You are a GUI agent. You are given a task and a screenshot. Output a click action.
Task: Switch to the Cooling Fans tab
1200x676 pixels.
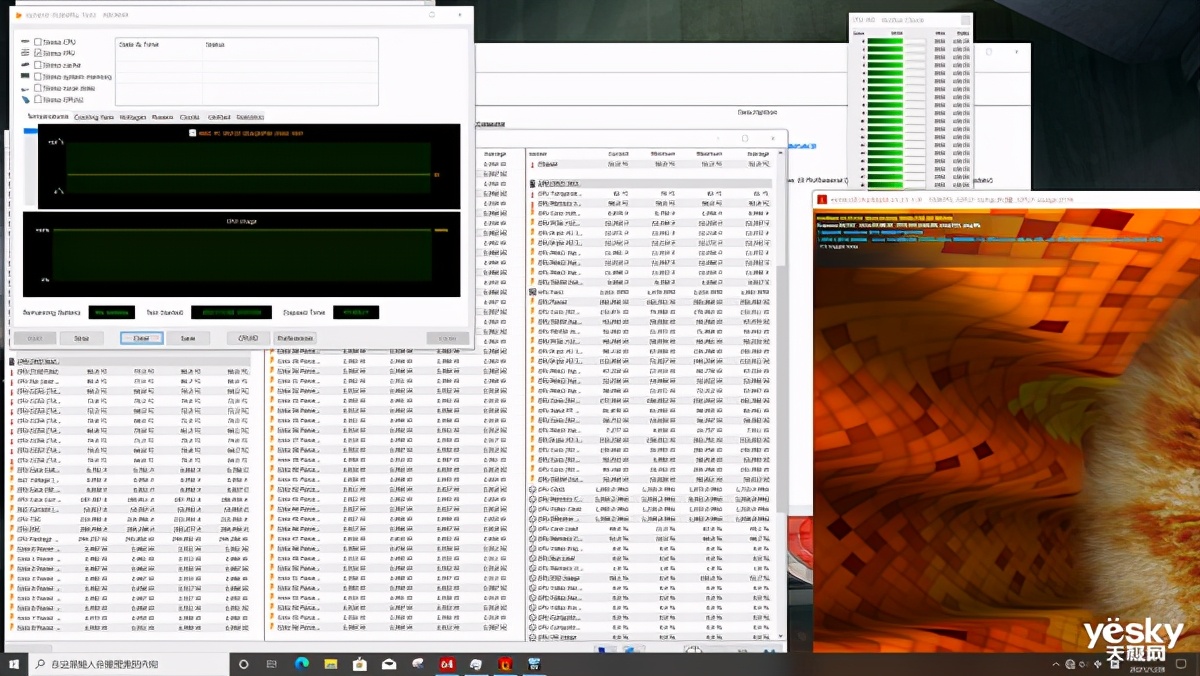coord(94,117)
